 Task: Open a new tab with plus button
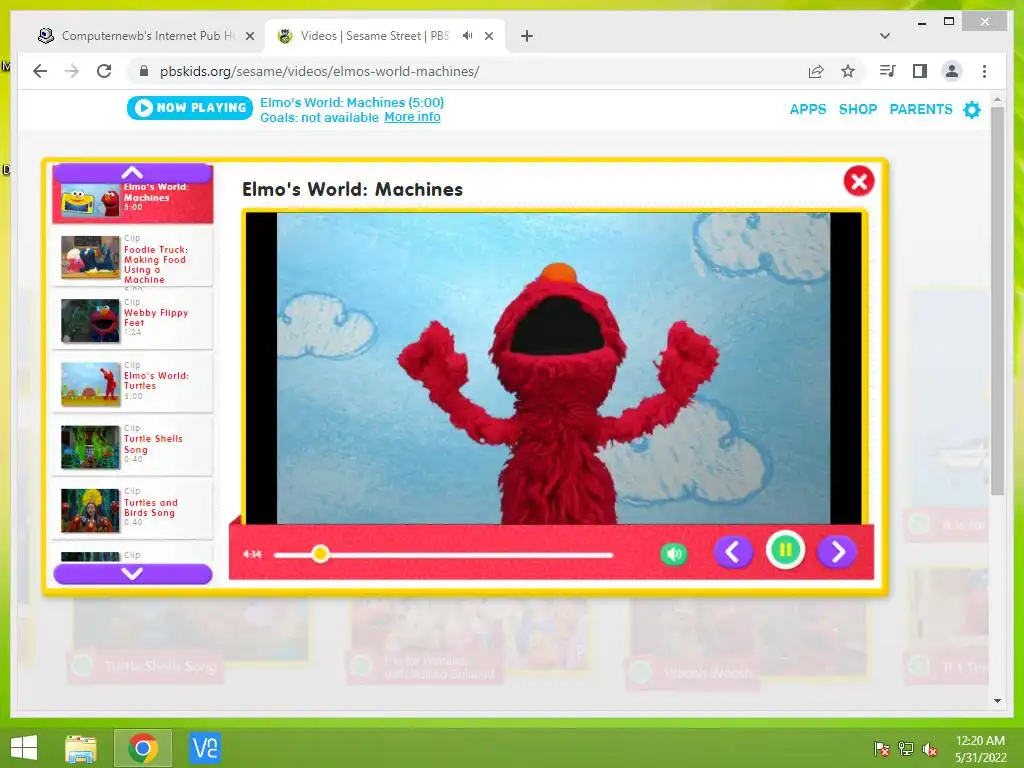(527, 36)
